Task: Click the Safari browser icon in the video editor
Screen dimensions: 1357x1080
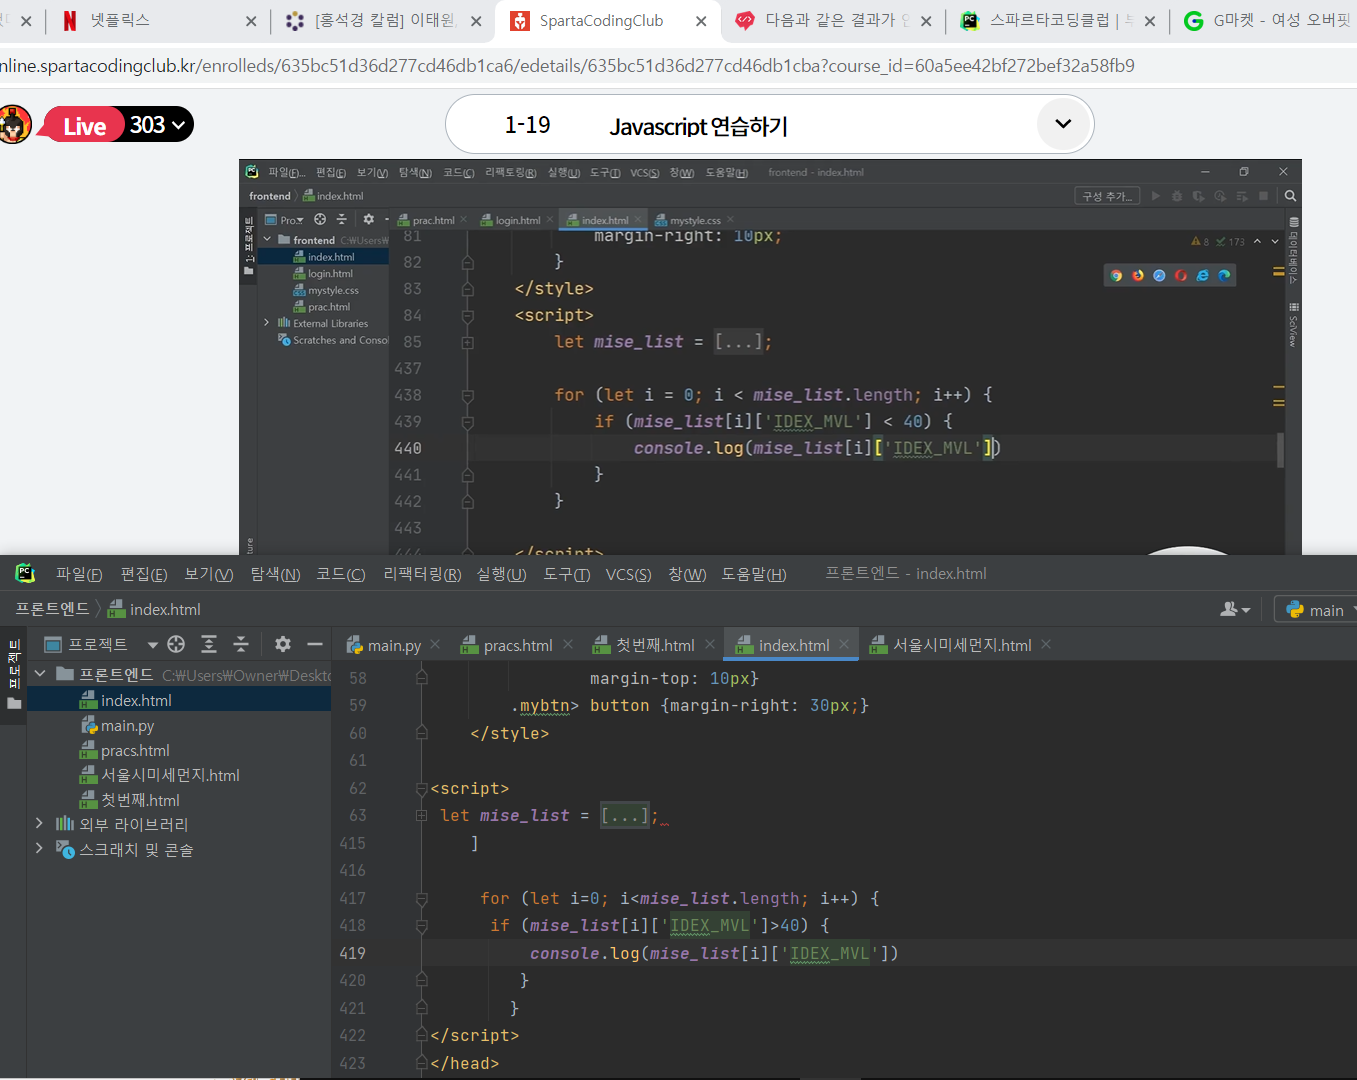Action: pyautogui.click(x=1159, y=275)
